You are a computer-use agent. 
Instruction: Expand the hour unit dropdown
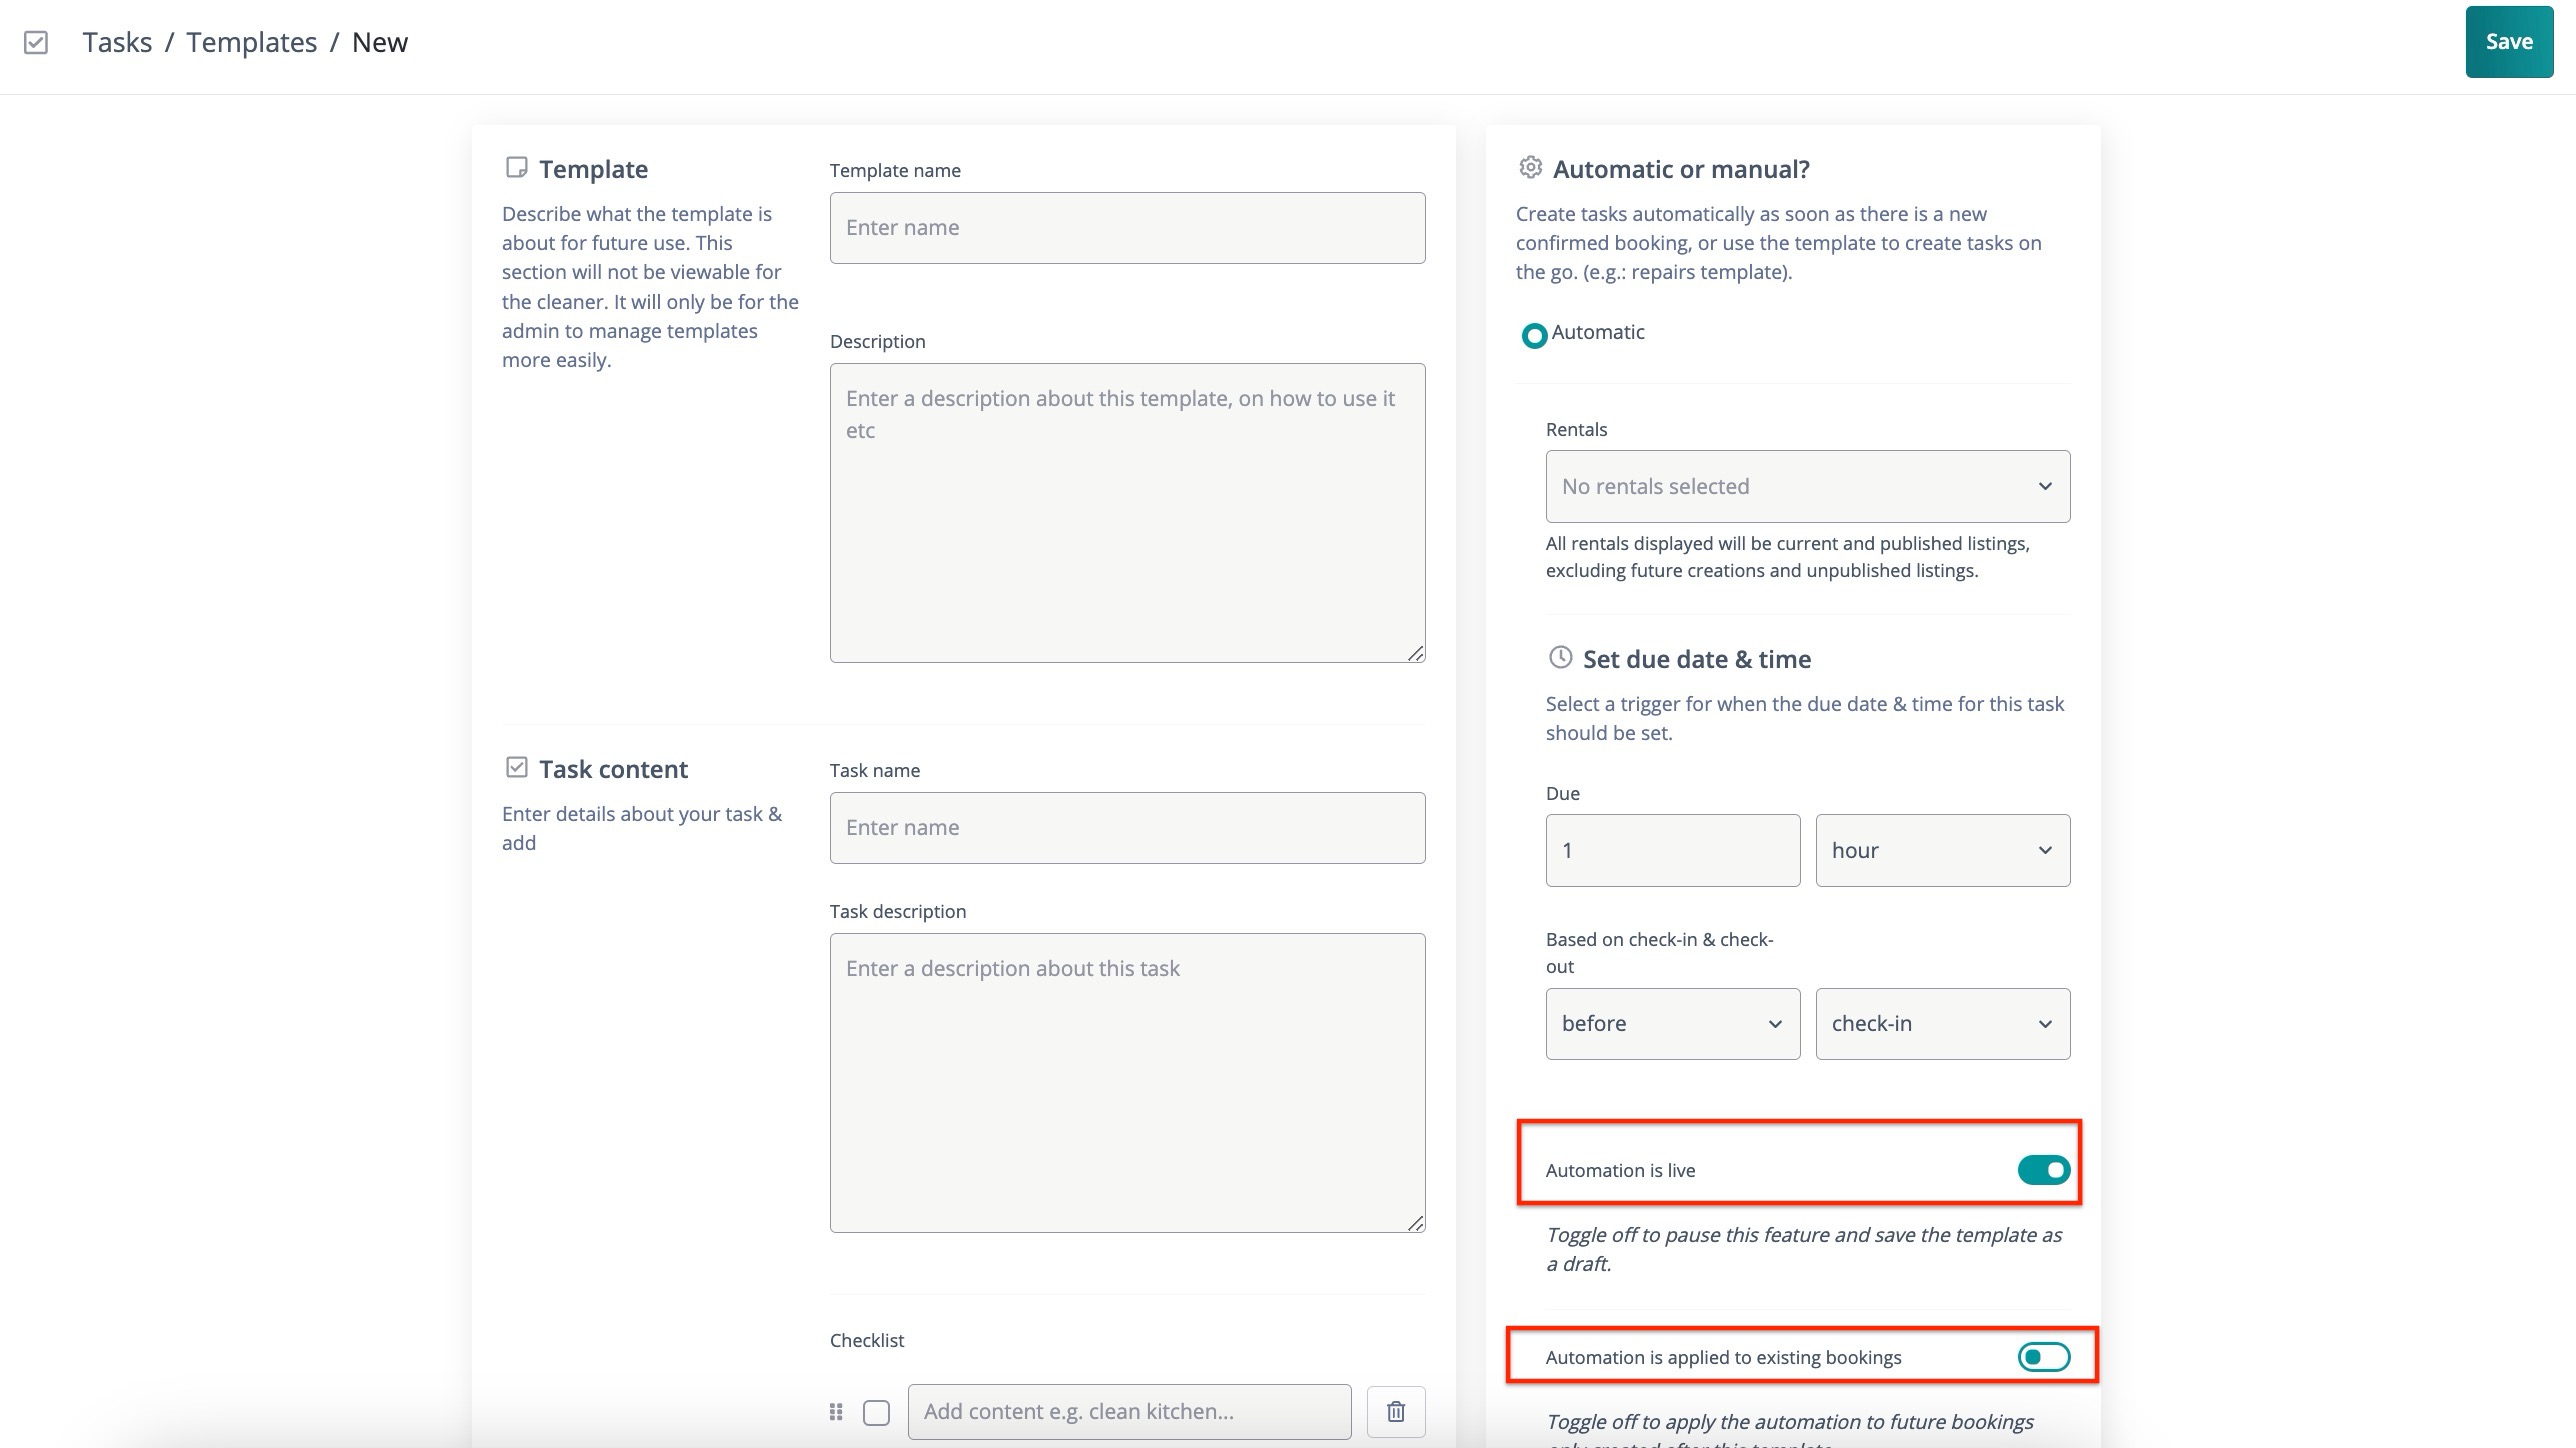tap(1942, 850)
